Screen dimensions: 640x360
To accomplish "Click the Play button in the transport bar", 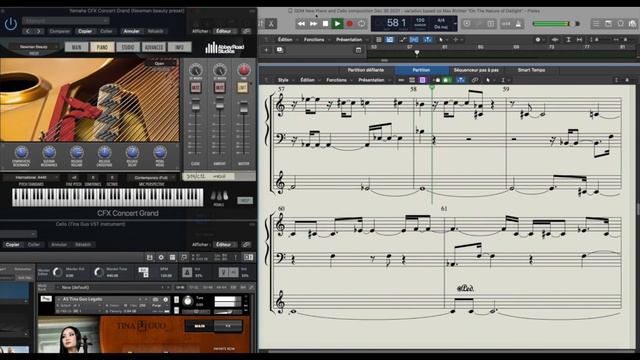I will click(337, 24).
